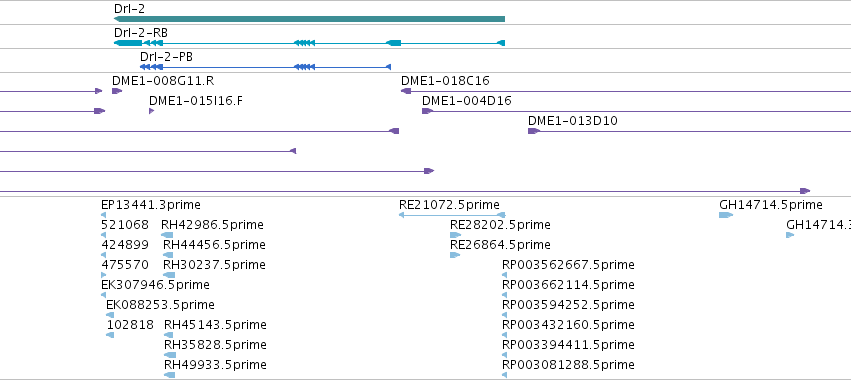Image resolution: width=851 pixels, height=380 pixels.
Task: Click the Drl-2-RB transcript label
Action: point(141,33)
